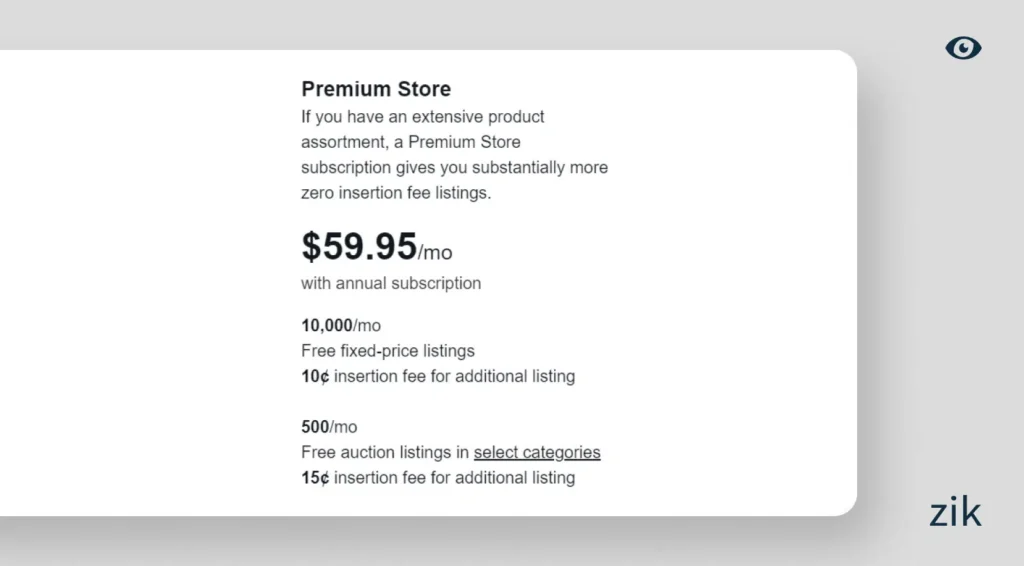Click the eye icon in top-right corner
1024x566 pixels.
[963, 48]
